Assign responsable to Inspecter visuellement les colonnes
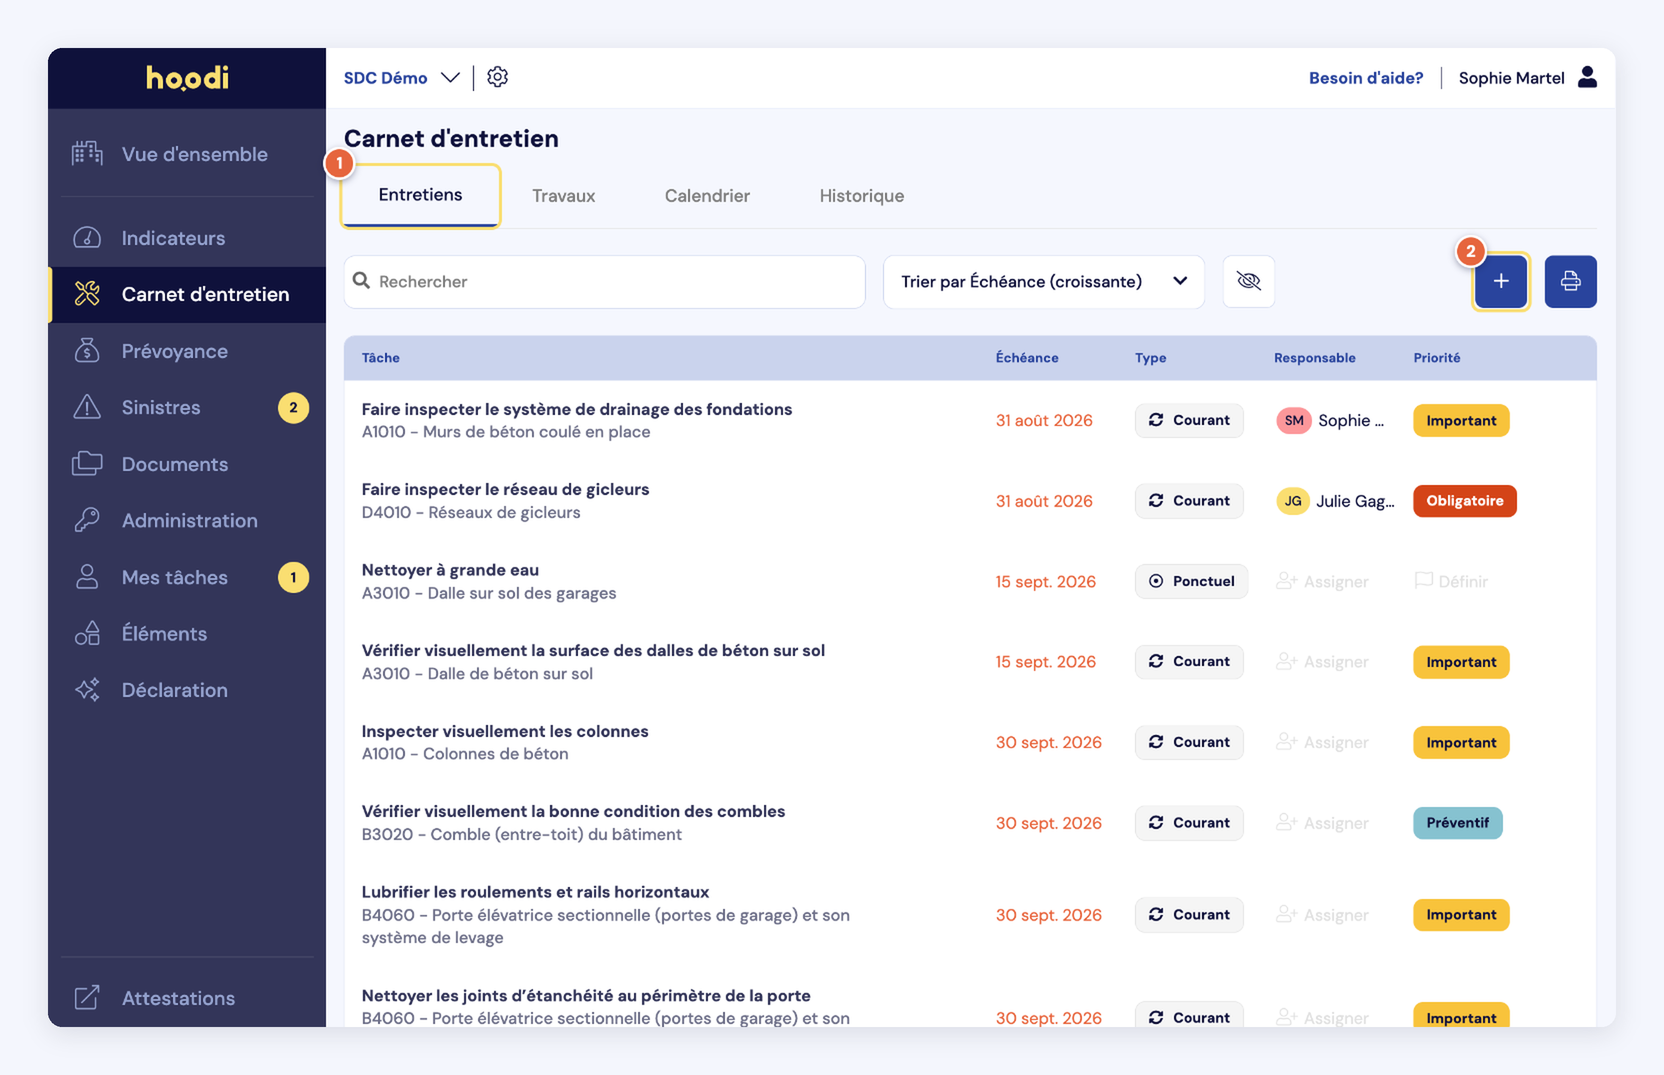Viewport: 1664px width, 1075px height. [x=1322, y=743]
